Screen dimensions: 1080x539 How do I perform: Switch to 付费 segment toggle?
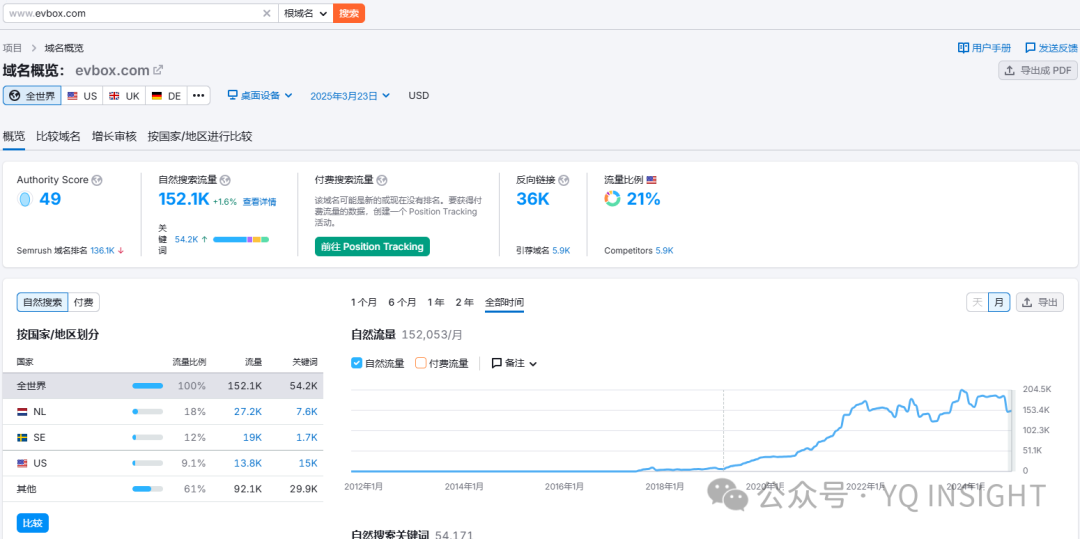(x=84, y=302)
